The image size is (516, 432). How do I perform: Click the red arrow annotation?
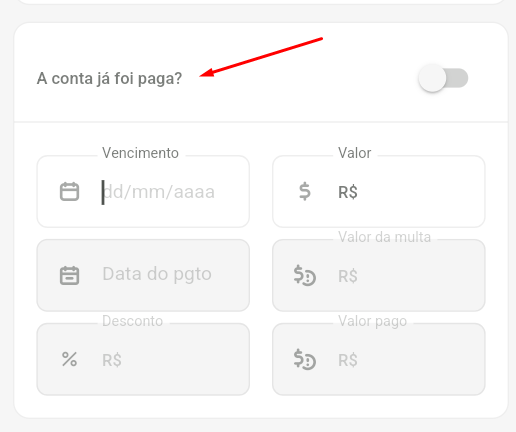coord(261,57)
